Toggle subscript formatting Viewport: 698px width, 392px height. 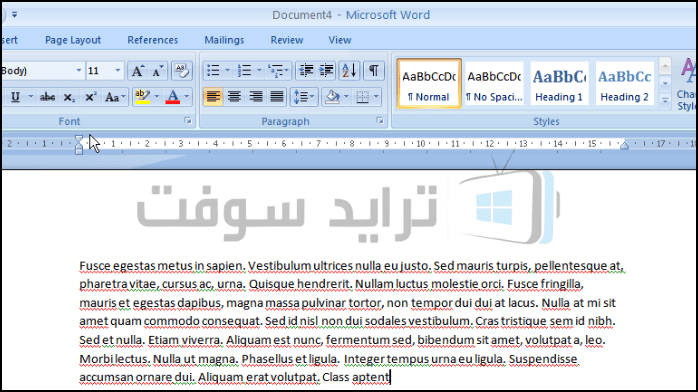[x=69, y=97]
